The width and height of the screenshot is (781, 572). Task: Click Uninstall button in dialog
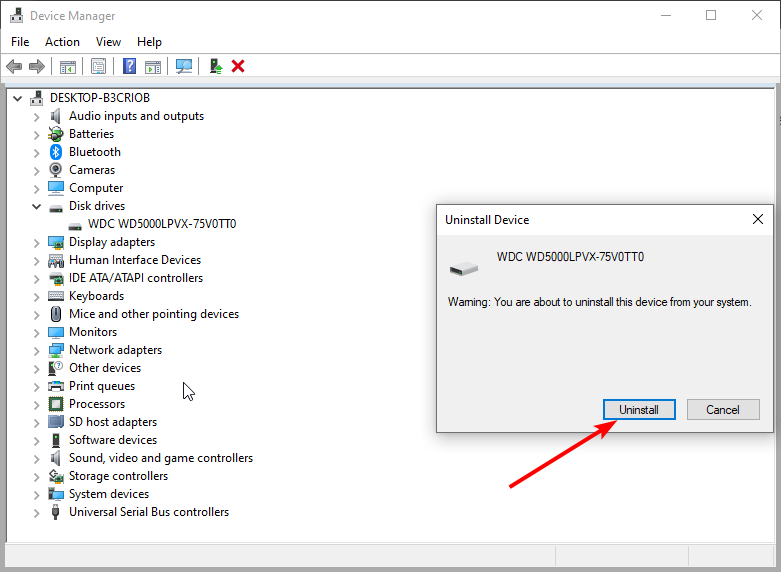pos(639,410)
